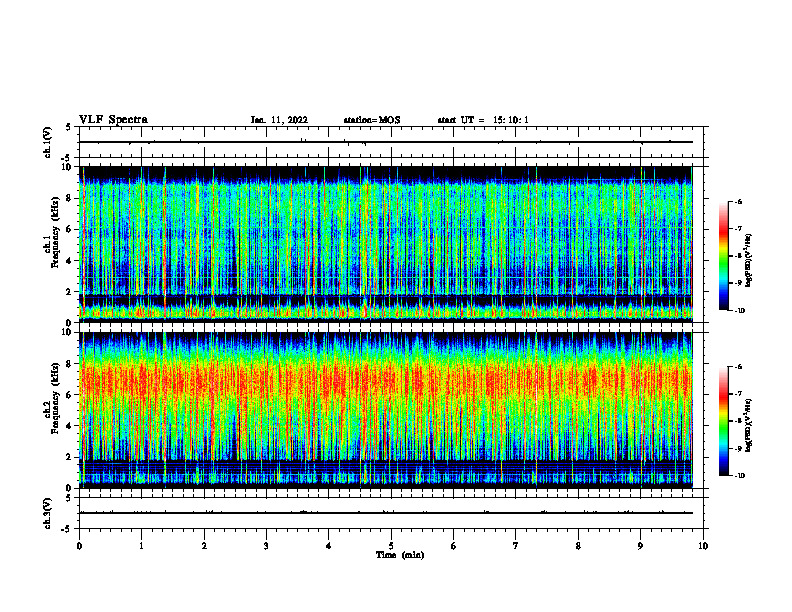792x612 pixels.
Task: Click the "VLF Spectra" title text
Action: (113, 120)
